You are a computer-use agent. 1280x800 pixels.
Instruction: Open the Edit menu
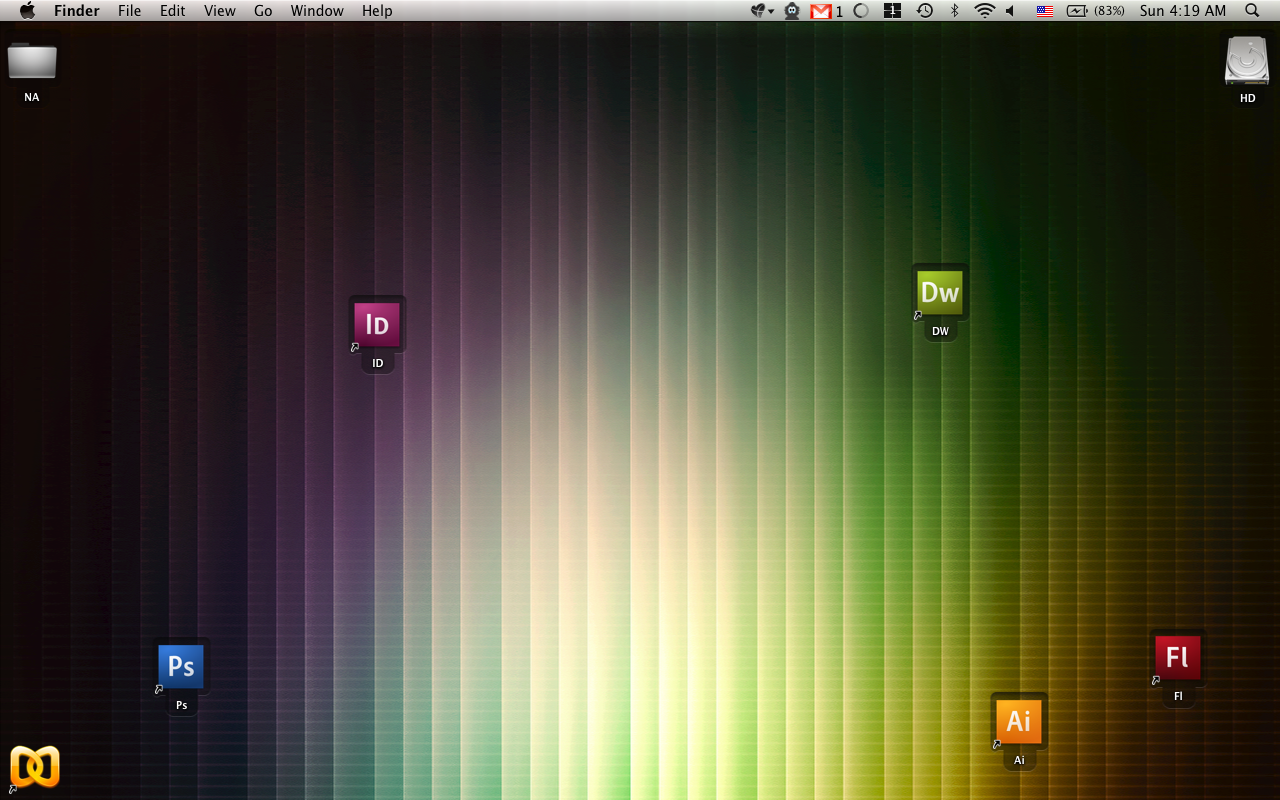click(173, 10)
